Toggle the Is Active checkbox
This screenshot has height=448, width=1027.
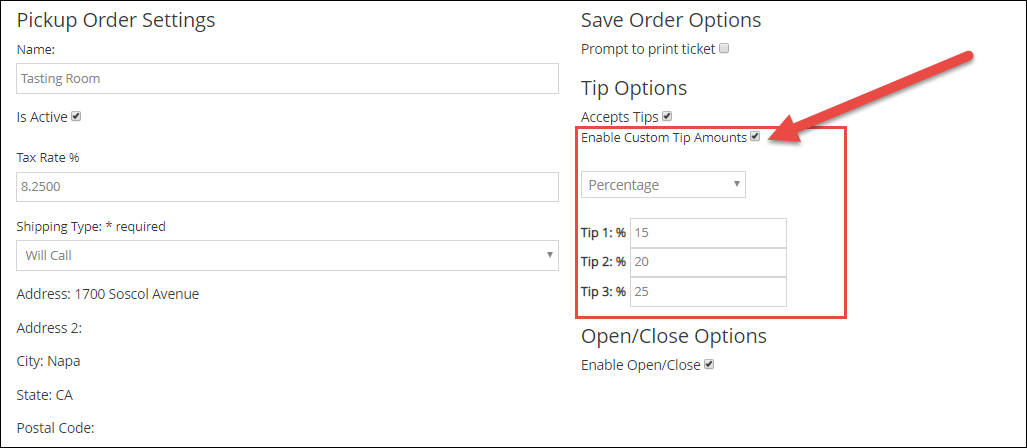(x=76, y=116)
